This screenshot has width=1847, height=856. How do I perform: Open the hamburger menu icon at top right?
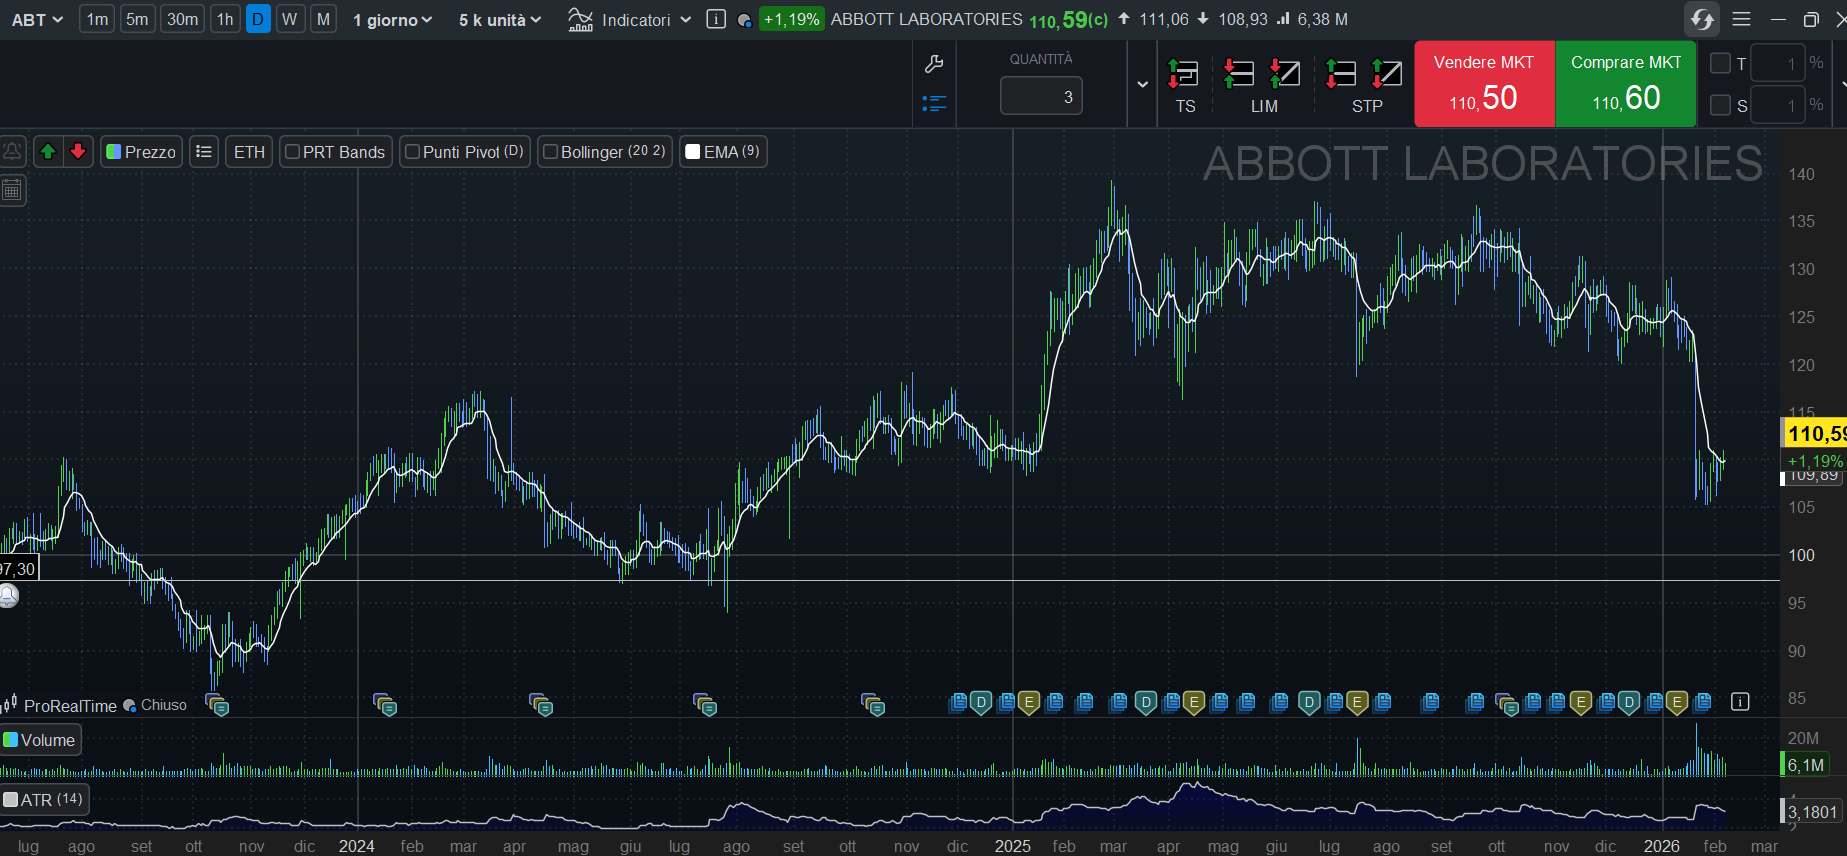tap(1741, 19)
